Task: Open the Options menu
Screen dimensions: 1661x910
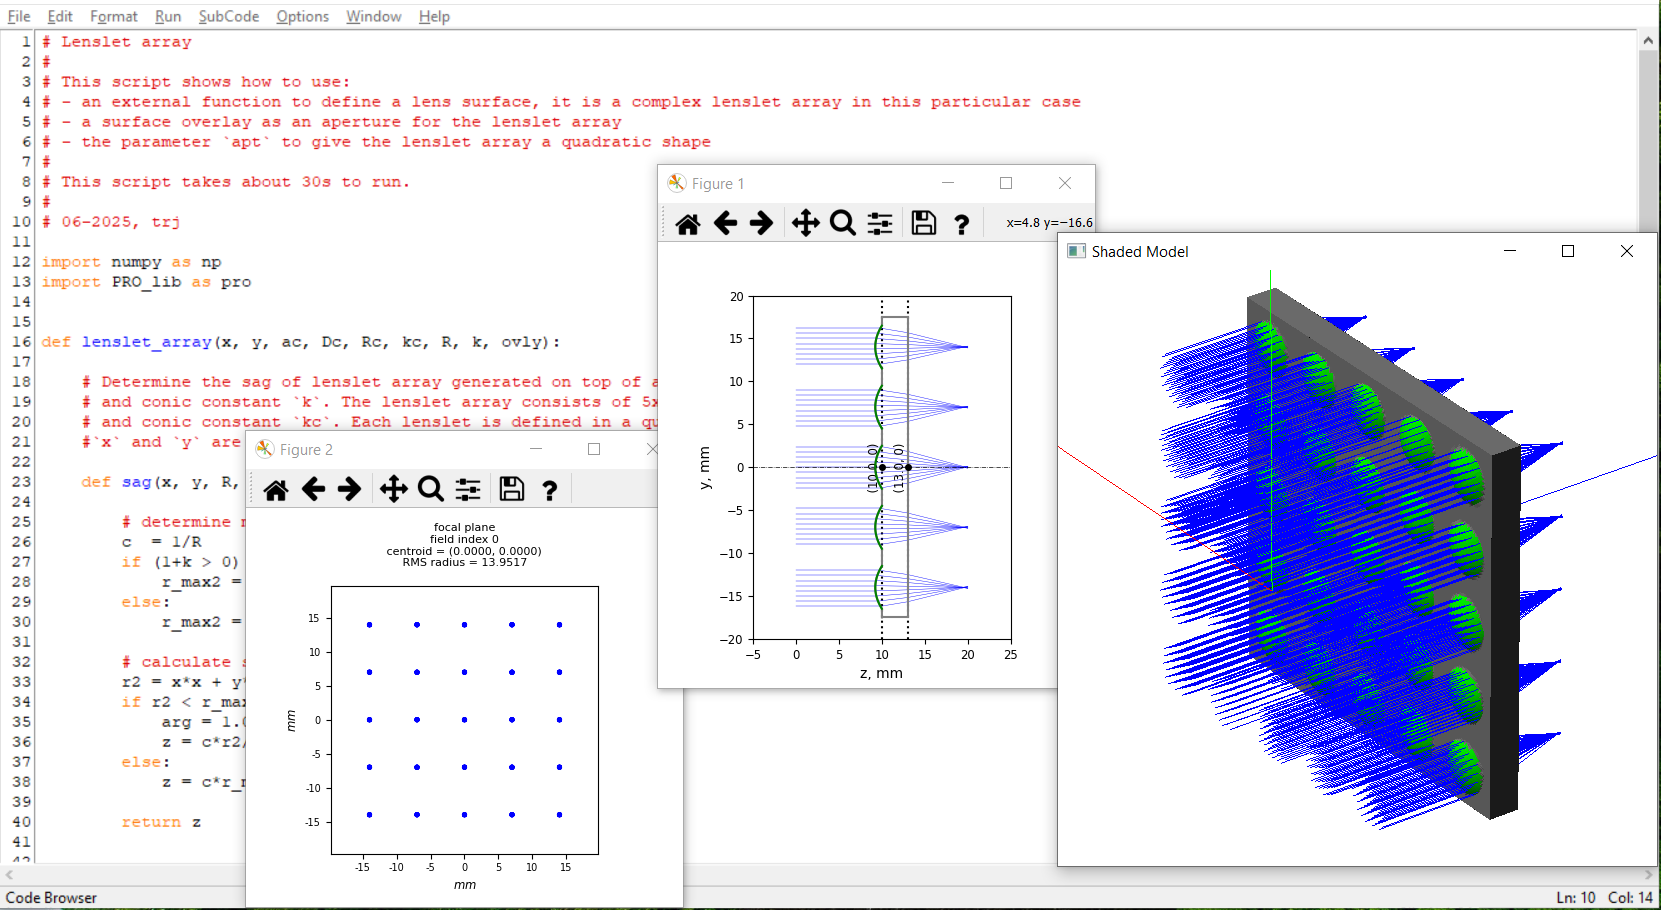Action: point(302,16)
